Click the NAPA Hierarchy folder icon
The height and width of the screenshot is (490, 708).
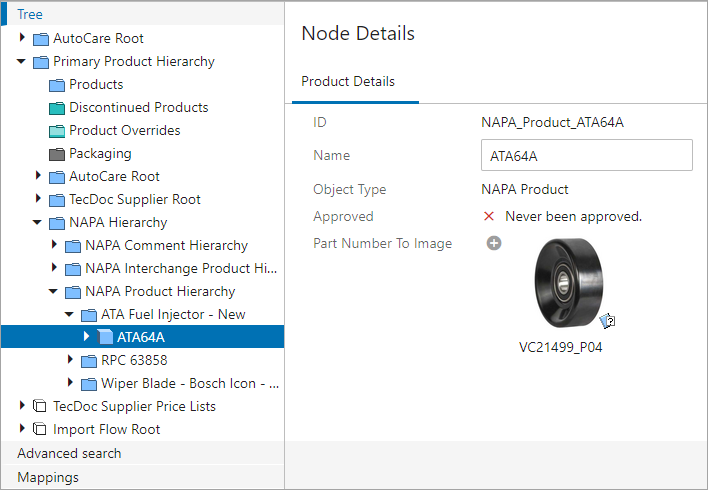pyautogui.click(x=57, y=223)
